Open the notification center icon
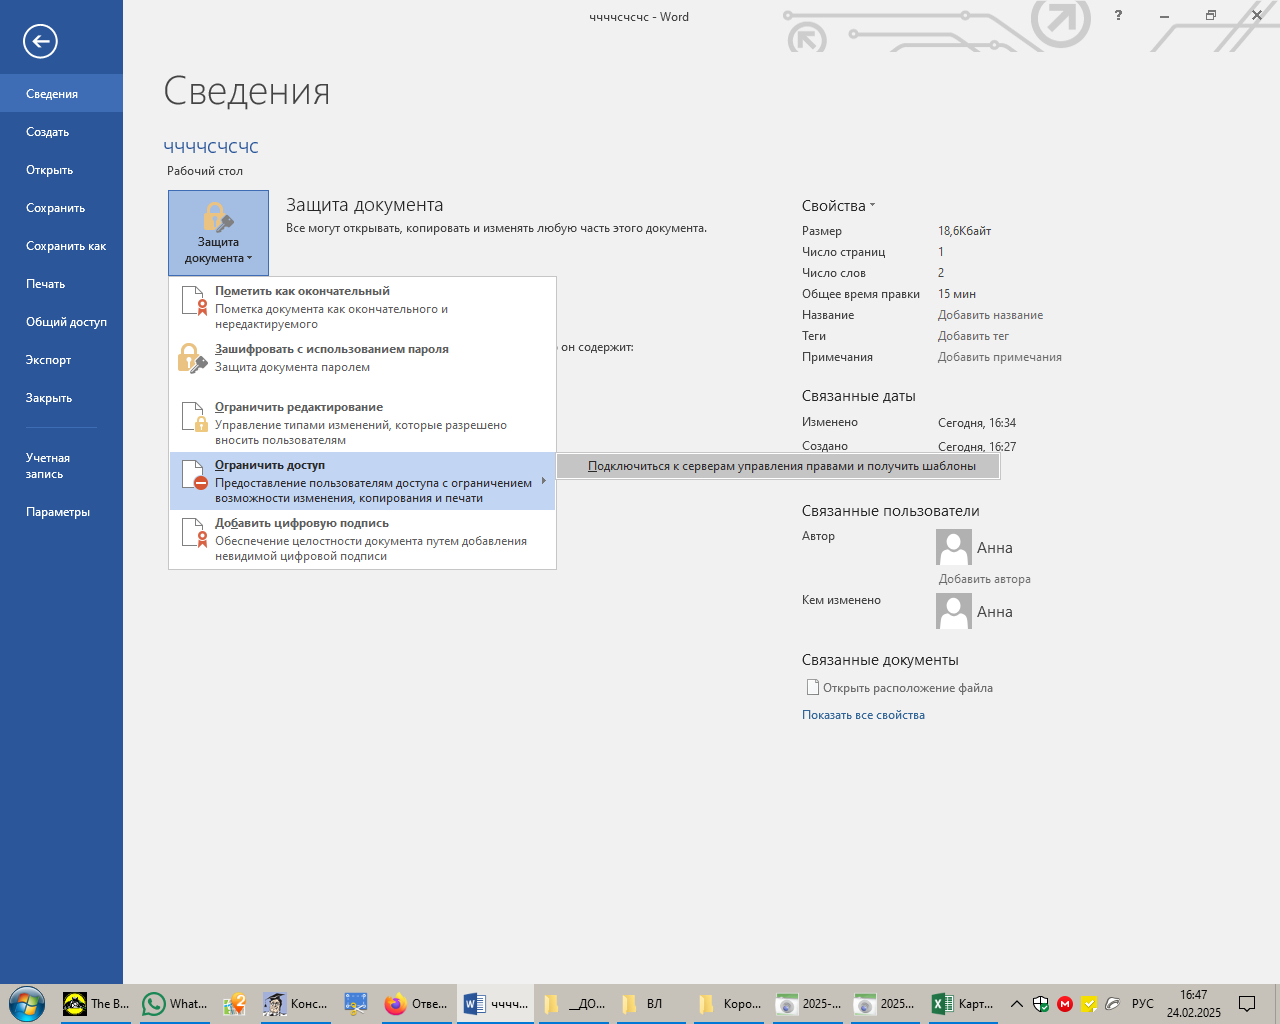1280x1024 pixels. tap(1247, 1004)
